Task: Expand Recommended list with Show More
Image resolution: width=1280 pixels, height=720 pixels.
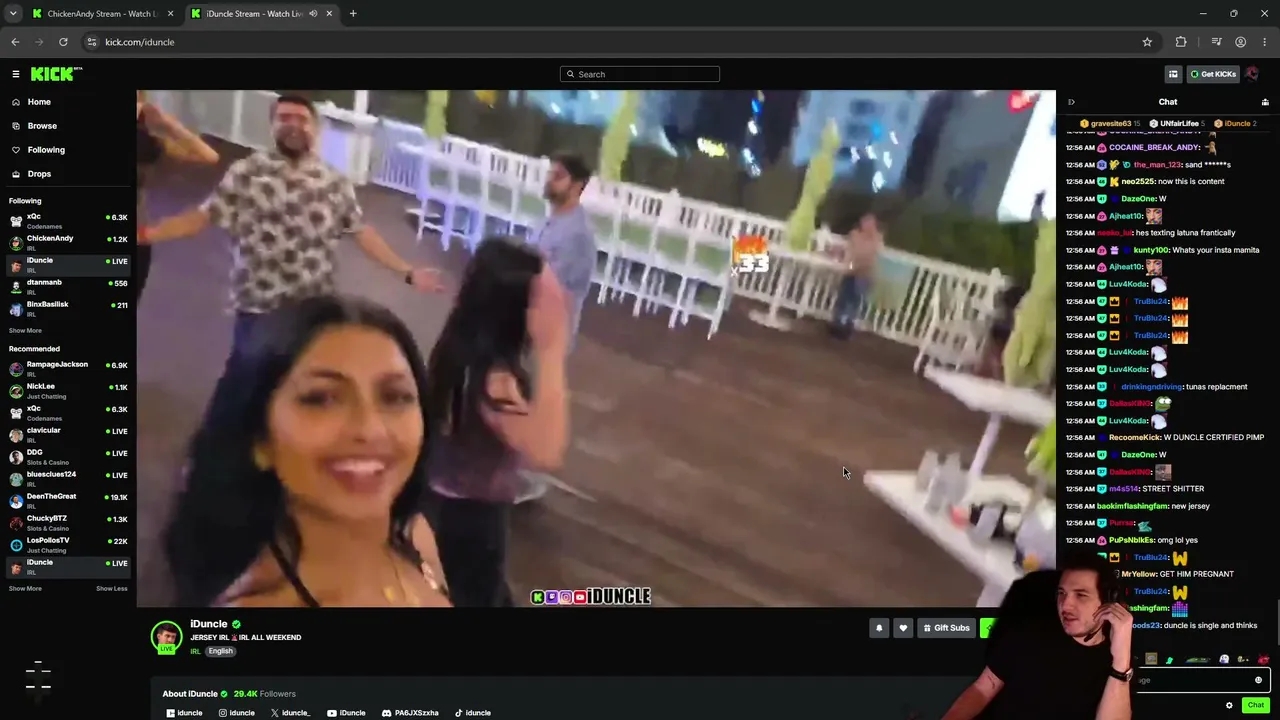Action: click(25, 589)
